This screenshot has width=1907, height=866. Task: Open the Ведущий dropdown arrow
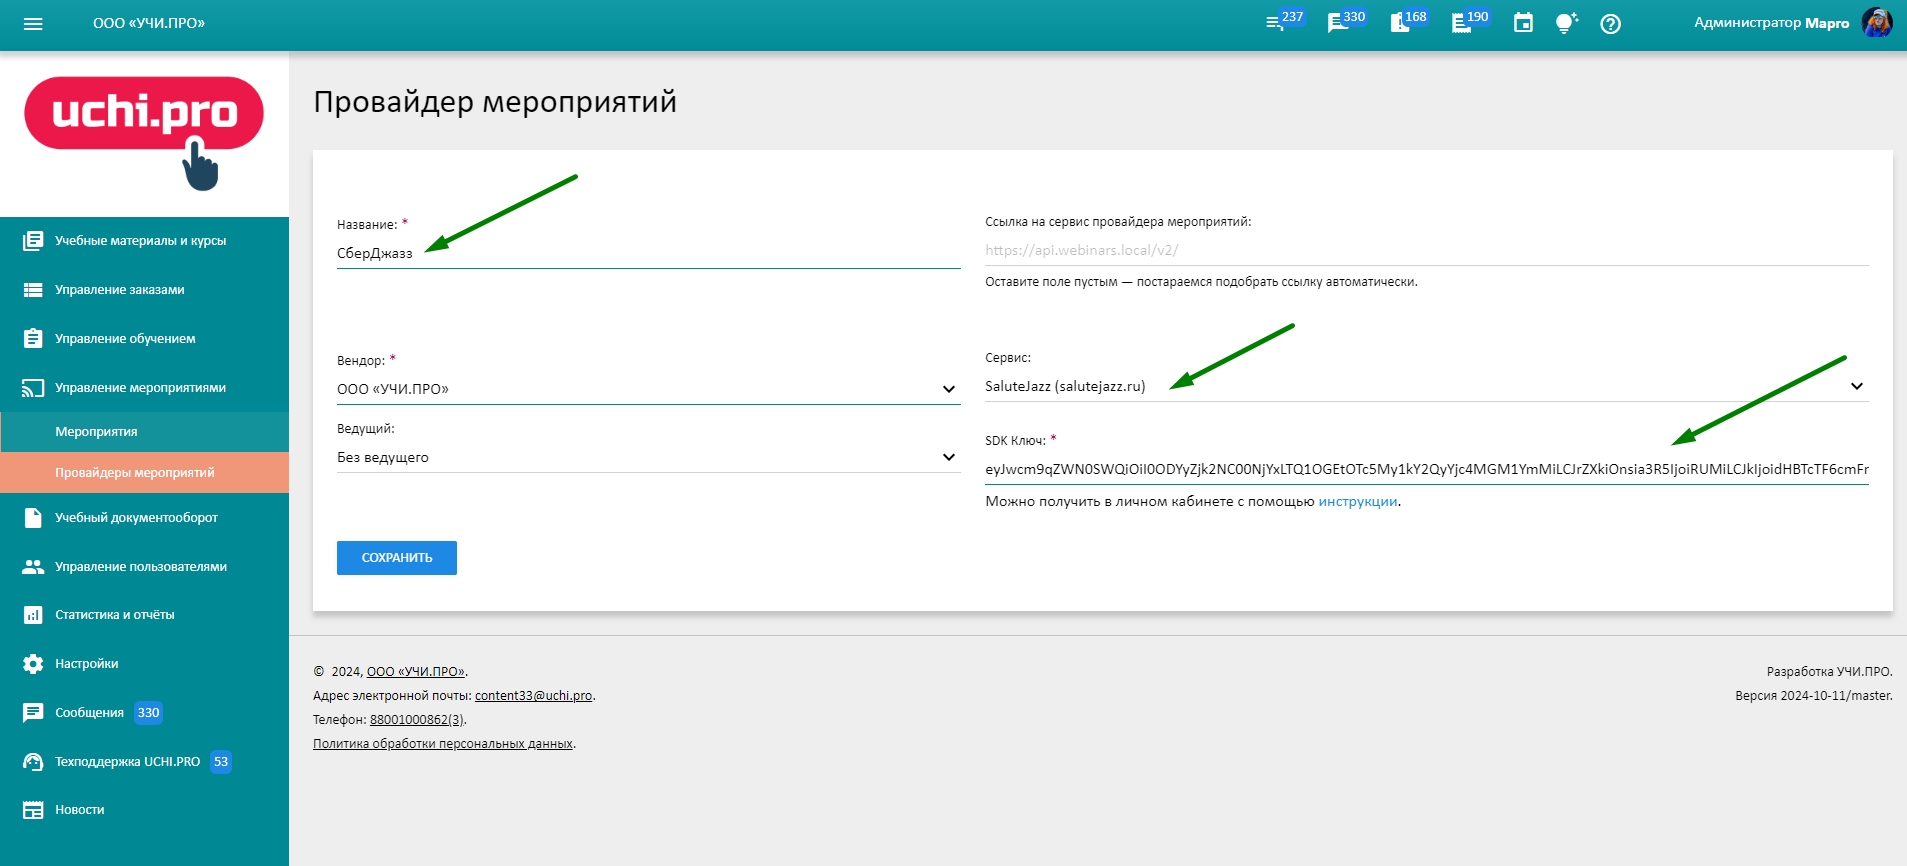click(948, 457)
